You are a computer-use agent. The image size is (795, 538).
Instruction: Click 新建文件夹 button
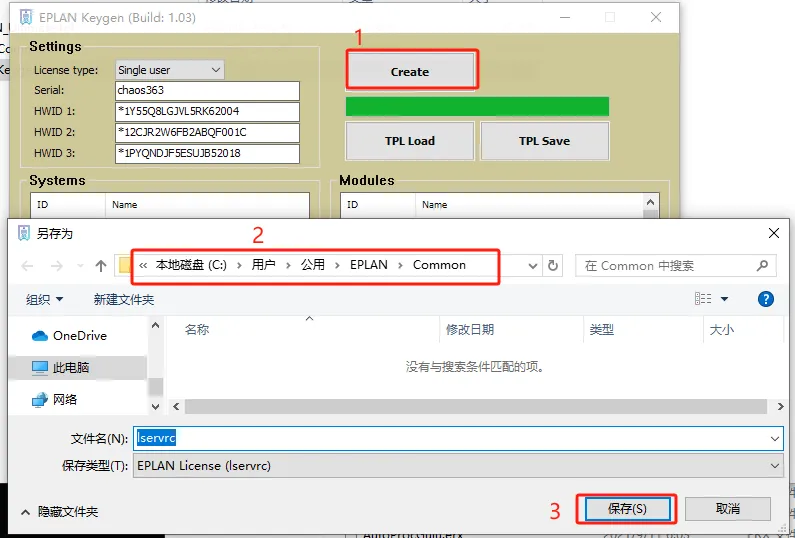124,299
